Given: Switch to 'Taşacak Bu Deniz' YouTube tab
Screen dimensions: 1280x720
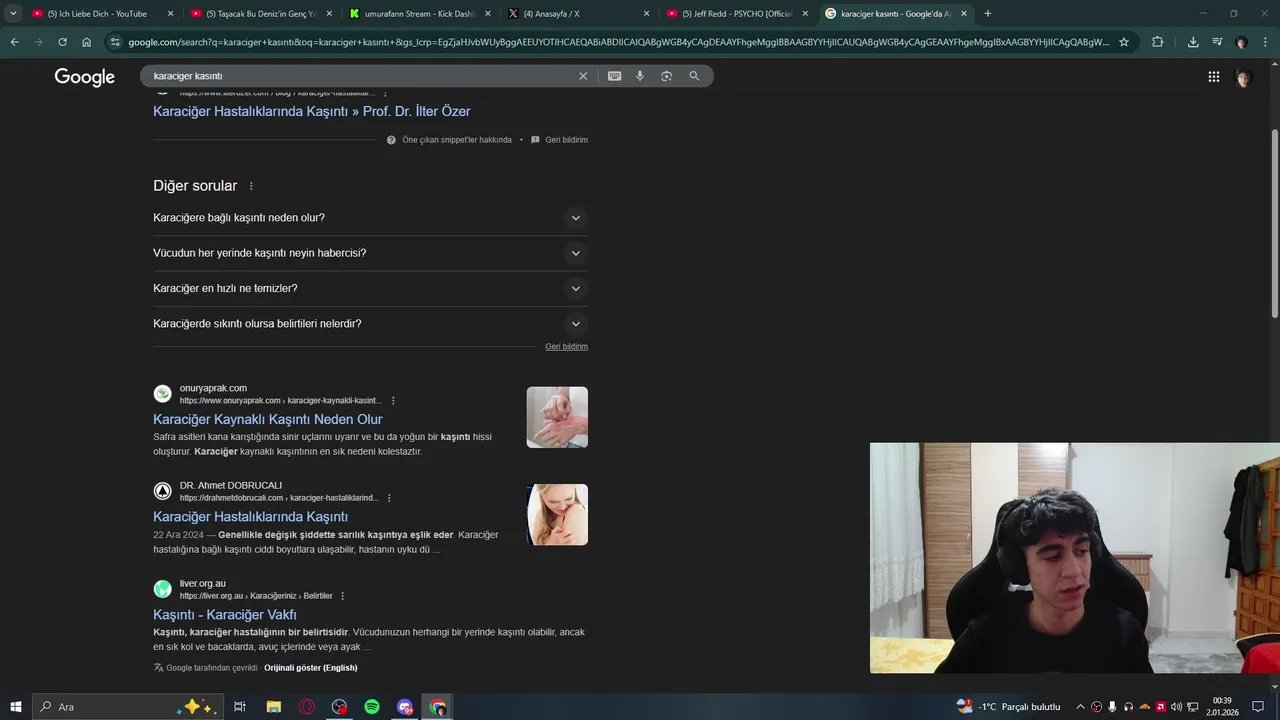Looking at the screenshot, I should pyautogui.click(x=260, y=14).
